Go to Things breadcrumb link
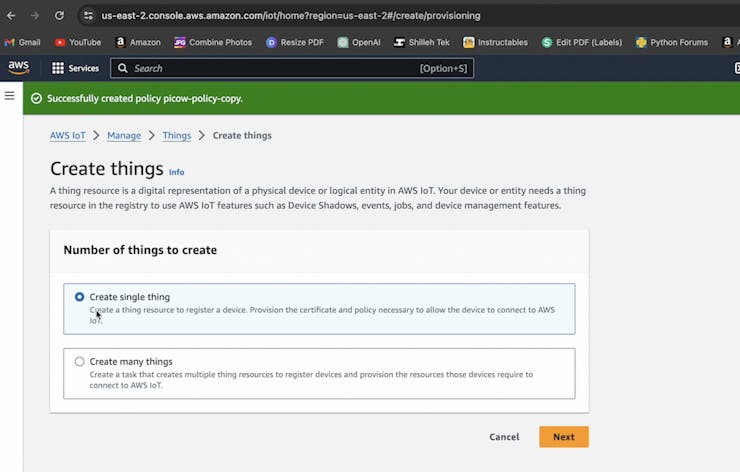The height and width of the screenshot is (472, 740). tap(177, 135)
